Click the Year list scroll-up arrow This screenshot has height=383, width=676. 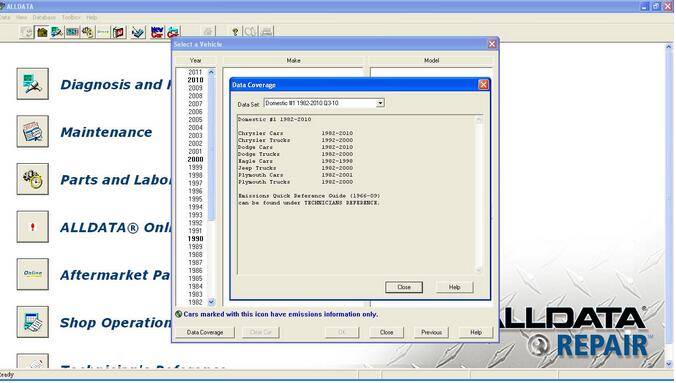click(x=211, y=72)
